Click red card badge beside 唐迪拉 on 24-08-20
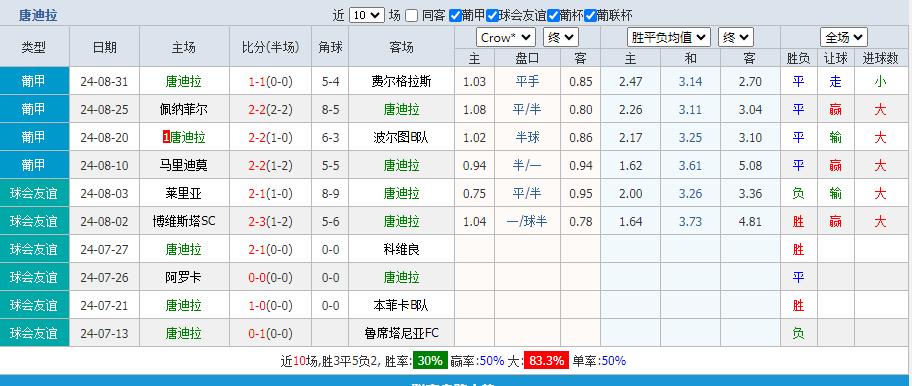Viewport: 912px width, 386px height. click(166, 138)
